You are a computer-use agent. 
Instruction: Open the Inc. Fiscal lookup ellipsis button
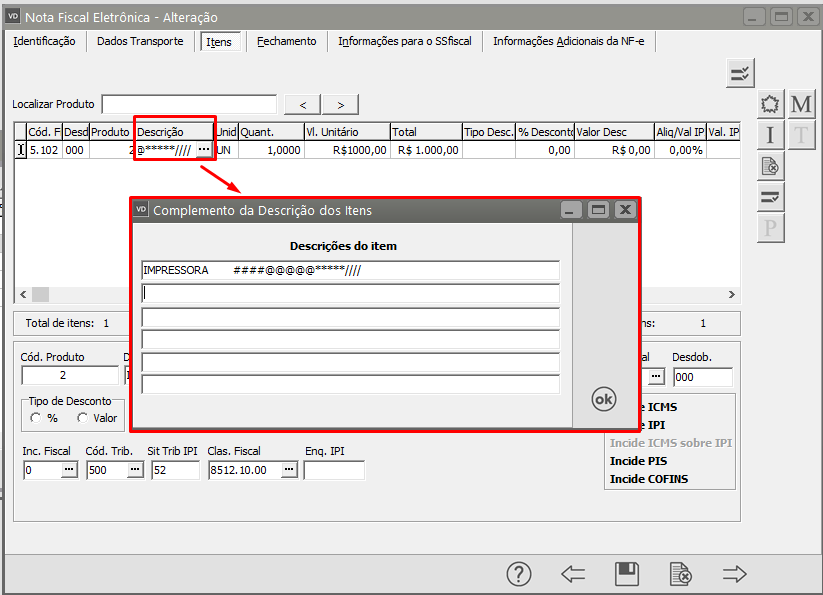tap(69, 469)
